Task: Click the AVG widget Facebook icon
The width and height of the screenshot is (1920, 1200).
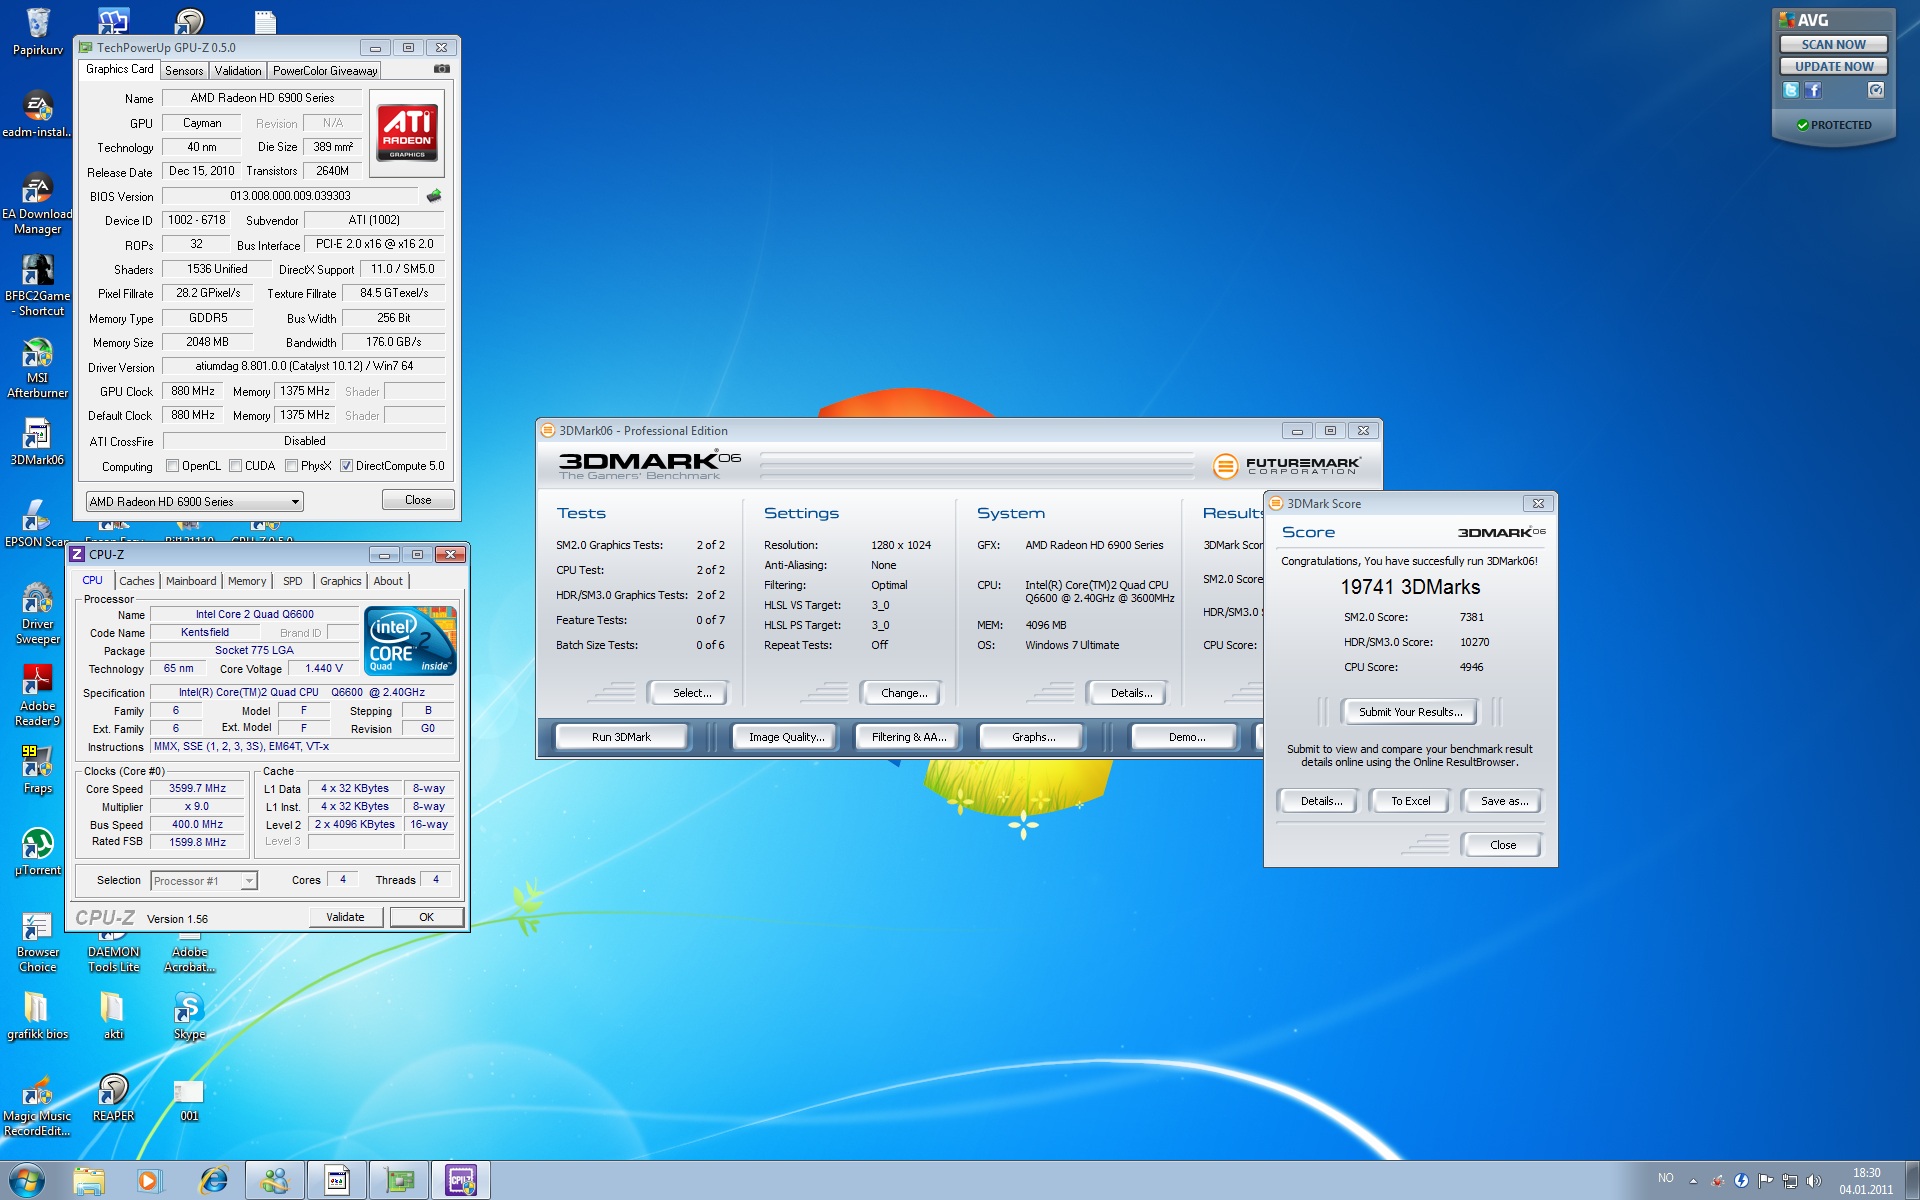Action: [x=1813, y=90]
